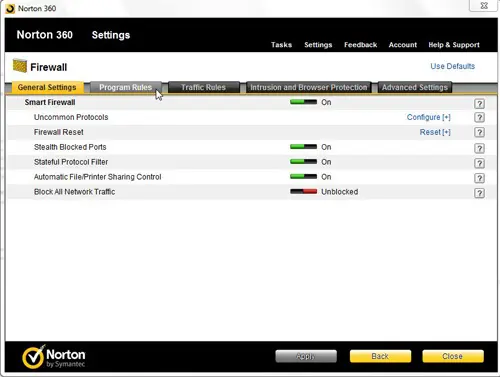Disable Stealth Blocked Ports switch
Screen dimensions: 500x377
[x=303, y=147]
